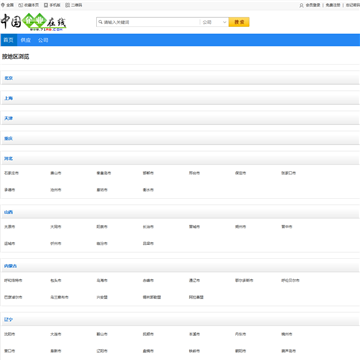Image resolution: width=360 pixels, height=360 pixels.
Task: Select 呼和浩特市 under 内蒙古
Action: click(13, 280)
